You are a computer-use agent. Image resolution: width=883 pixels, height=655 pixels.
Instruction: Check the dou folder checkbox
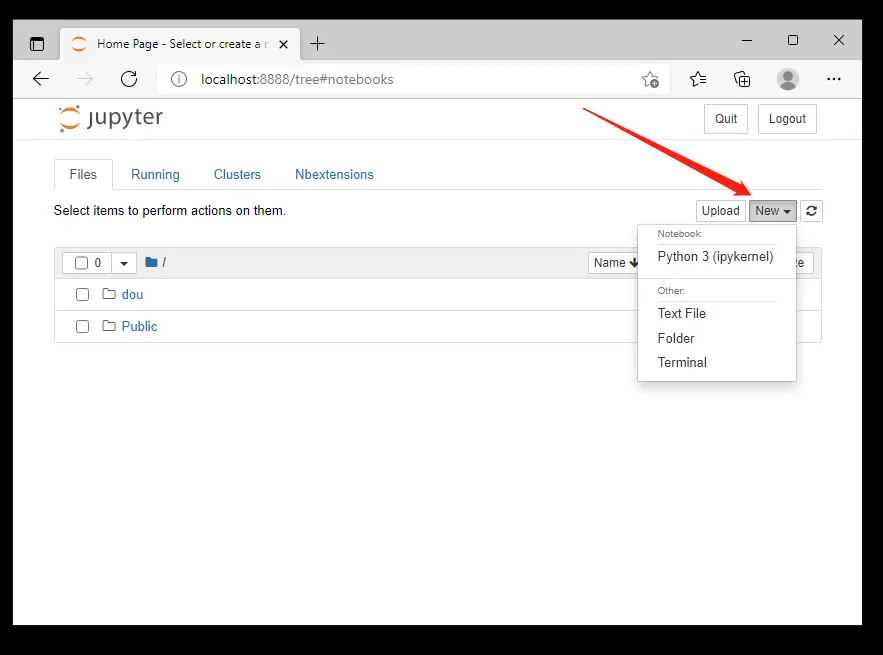pyautogui.click(x=83, y=295)
